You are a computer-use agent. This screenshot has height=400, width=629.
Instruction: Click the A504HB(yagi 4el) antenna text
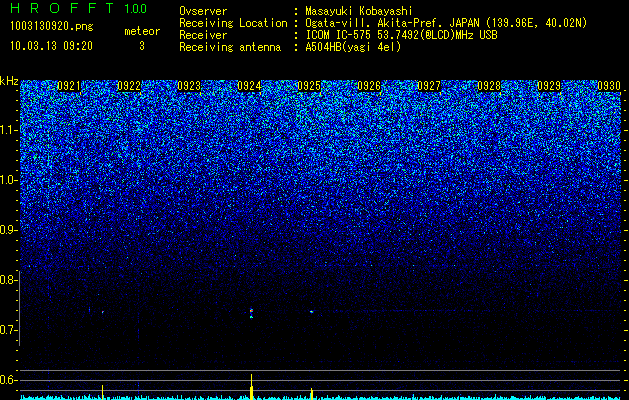tap(353, 47)
